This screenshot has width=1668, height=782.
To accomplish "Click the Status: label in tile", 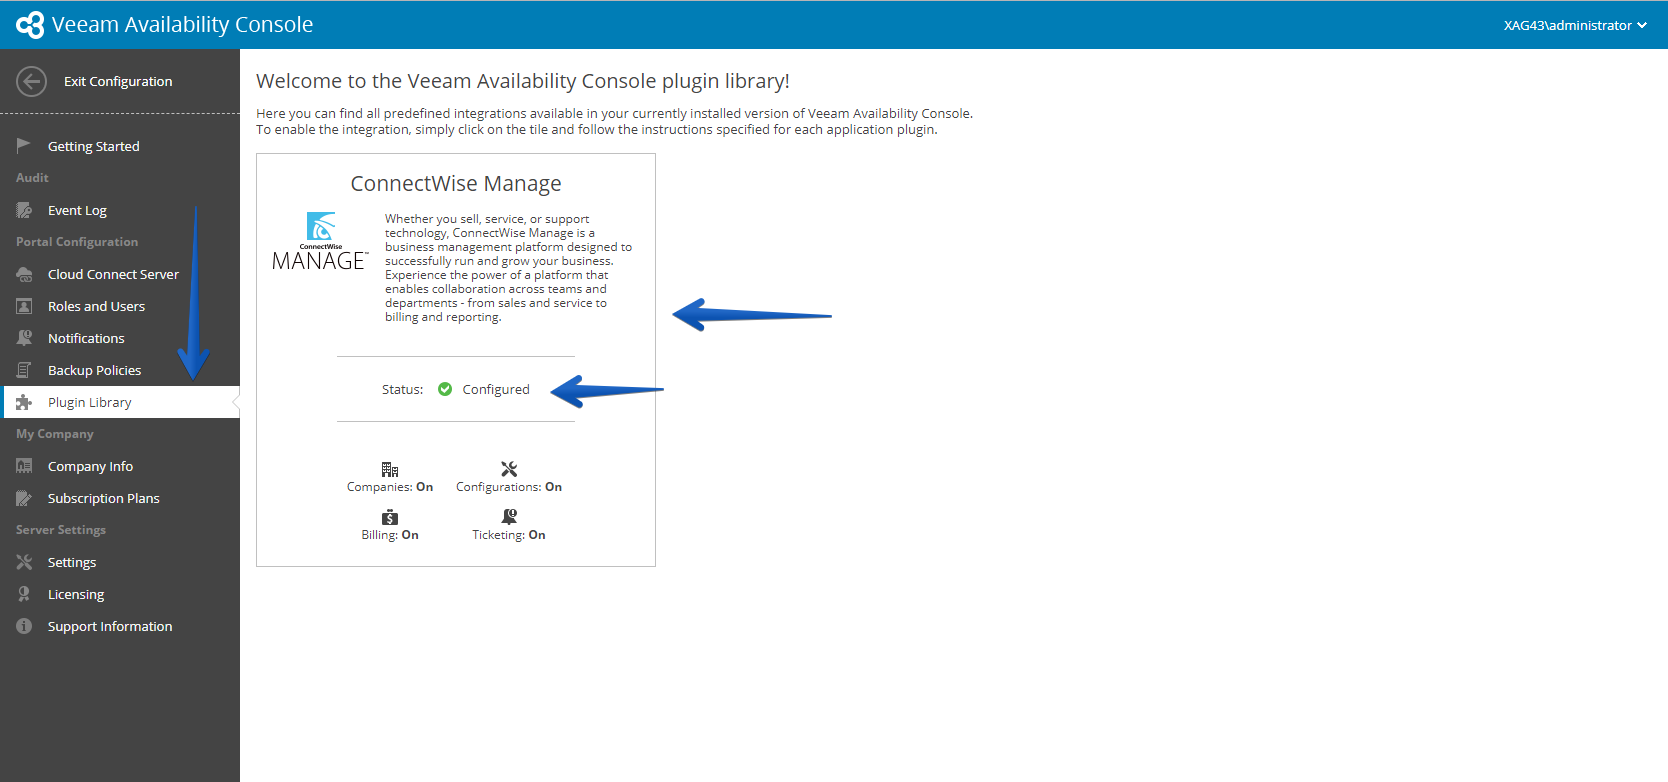I will [402, 389].
